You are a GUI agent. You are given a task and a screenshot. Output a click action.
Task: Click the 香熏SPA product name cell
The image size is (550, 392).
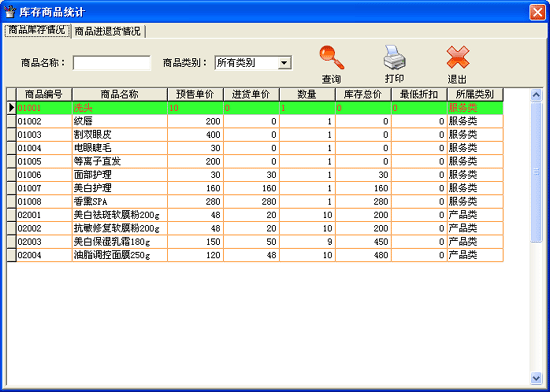[x=120, y=202]
